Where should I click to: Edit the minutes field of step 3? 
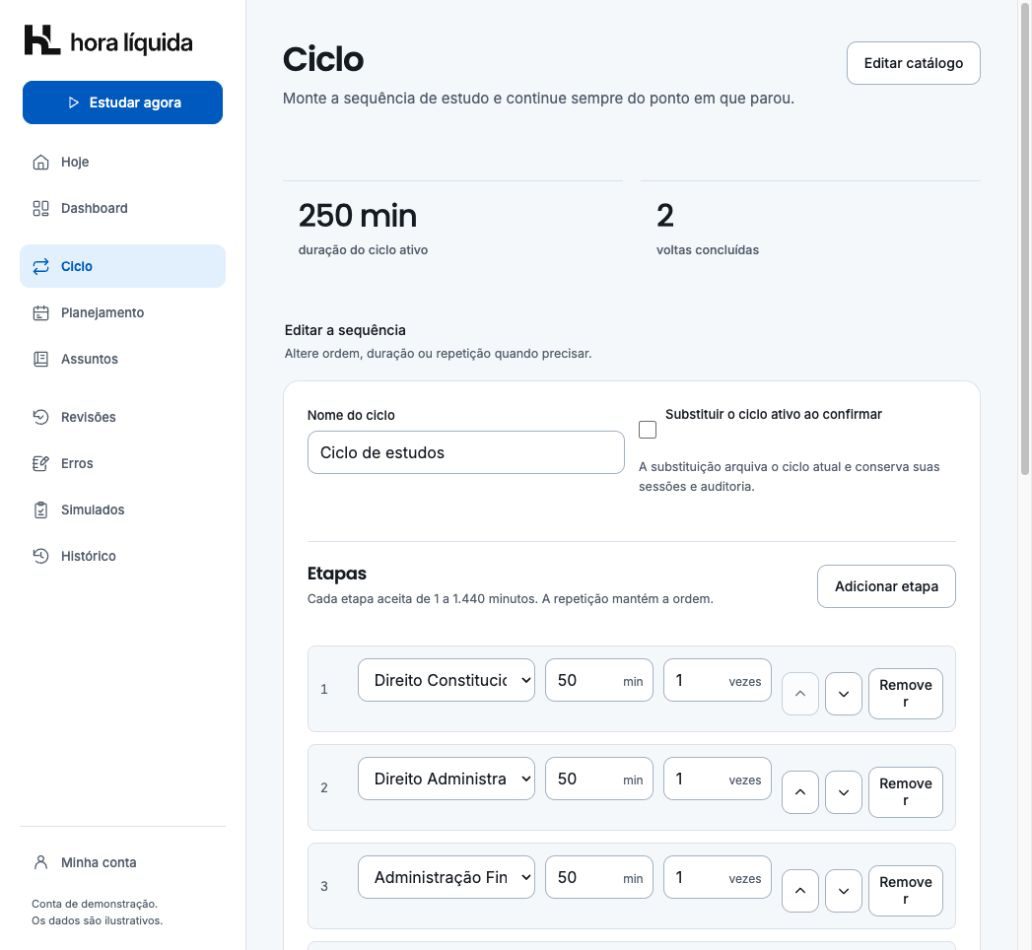[599, 878]
